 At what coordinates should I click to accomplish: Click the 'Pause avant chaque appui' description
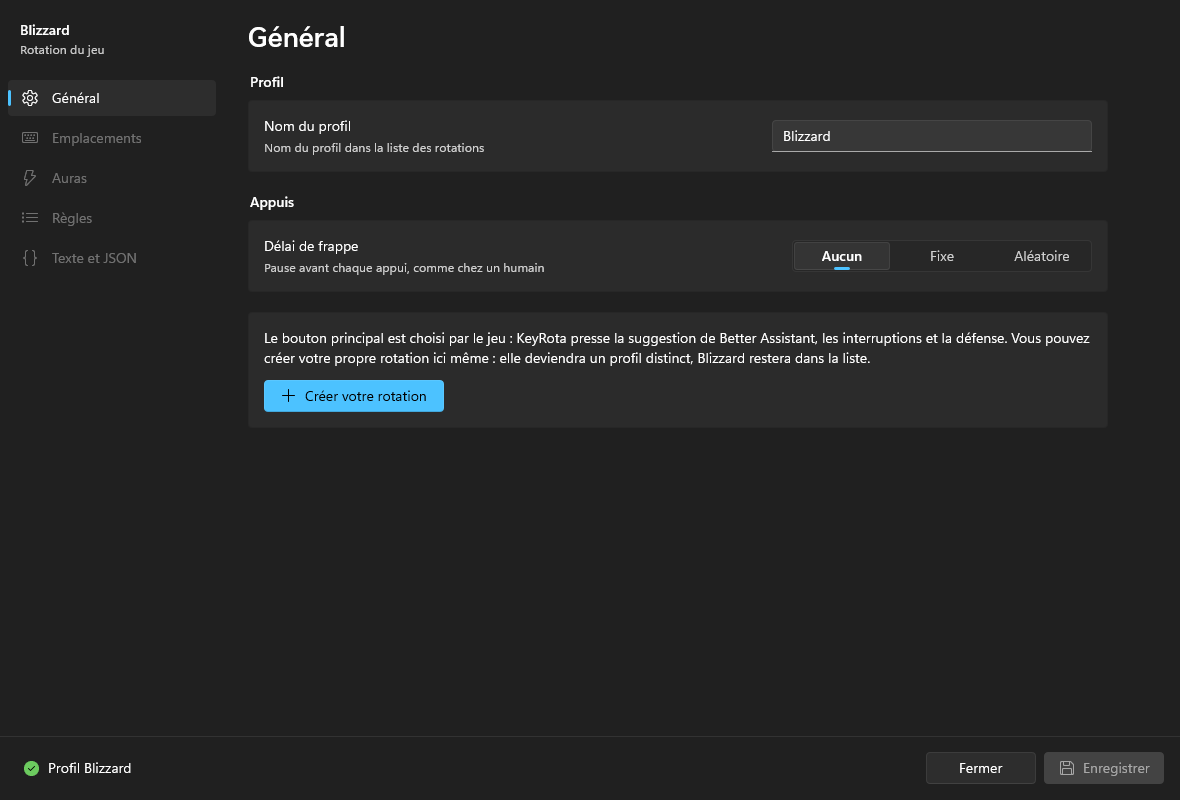click(404, 268)
